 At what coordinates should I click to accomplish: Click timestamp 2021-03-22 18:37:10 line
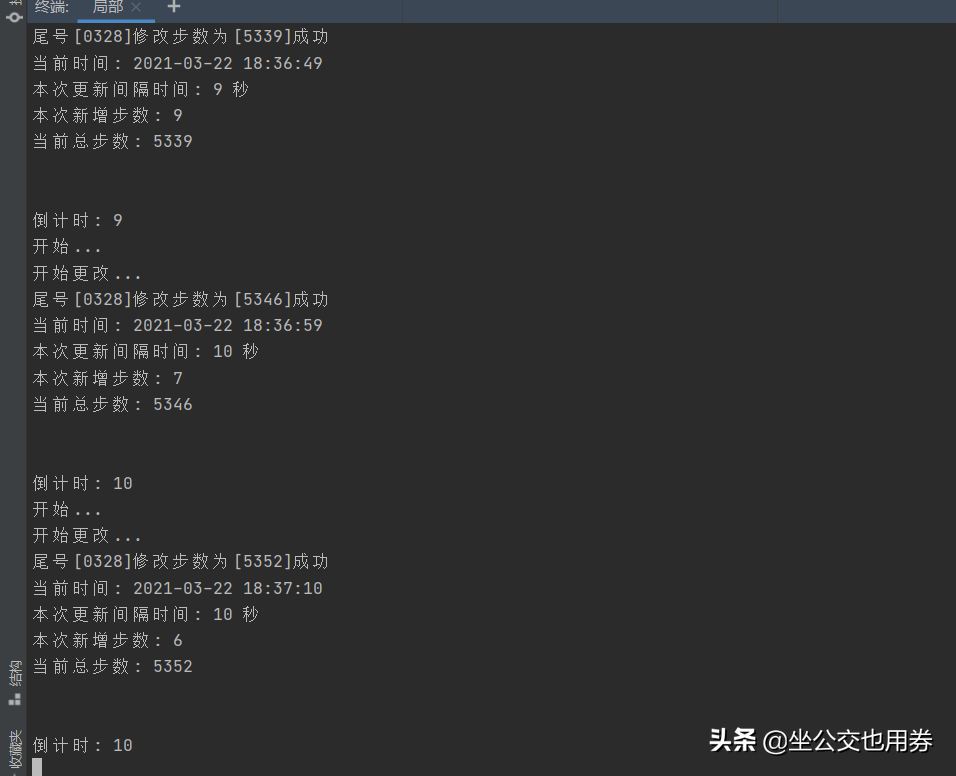(177, 588)
